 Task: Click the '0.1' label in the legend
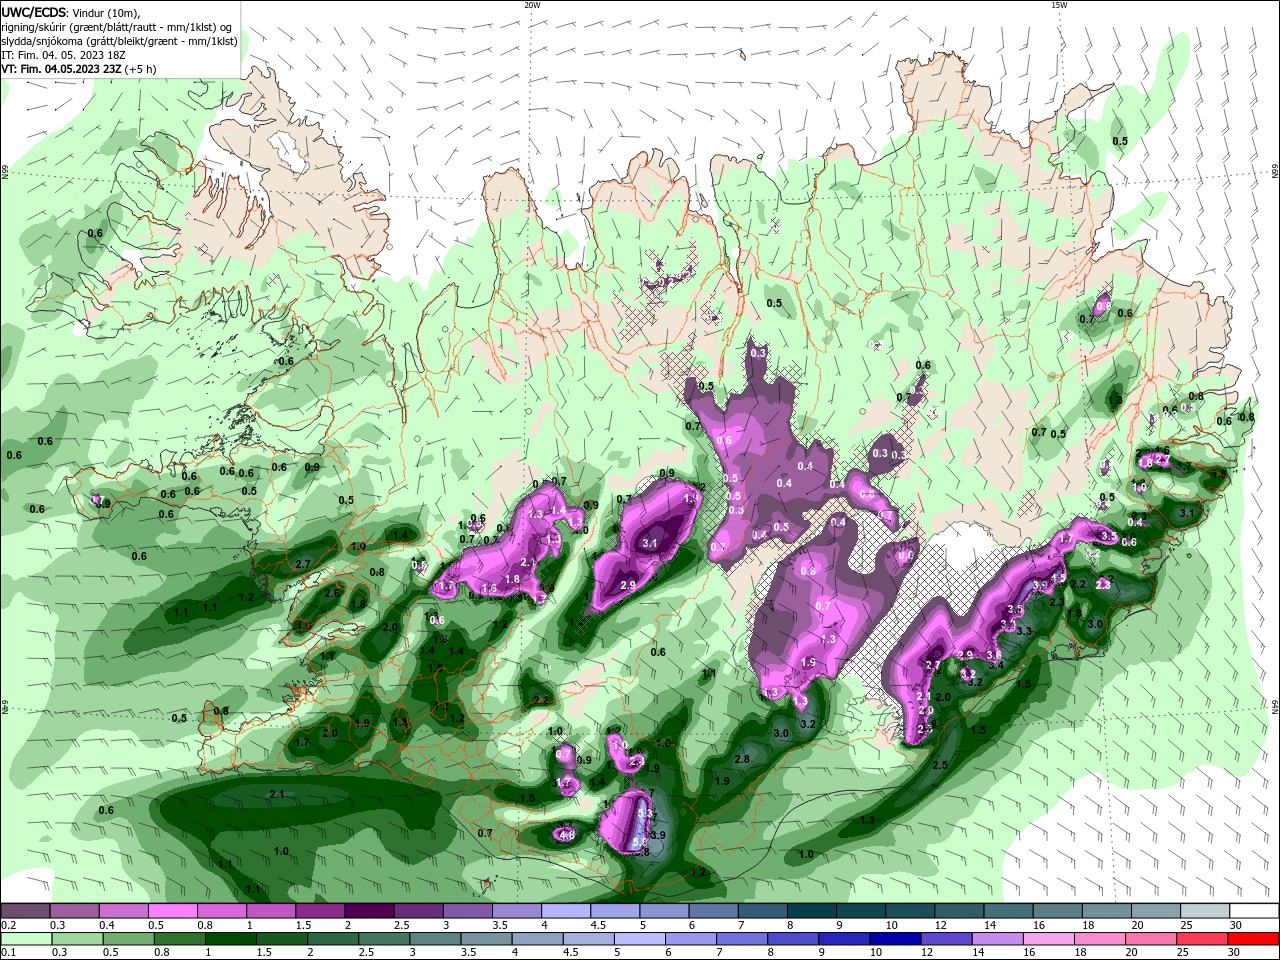coord(8,952)
